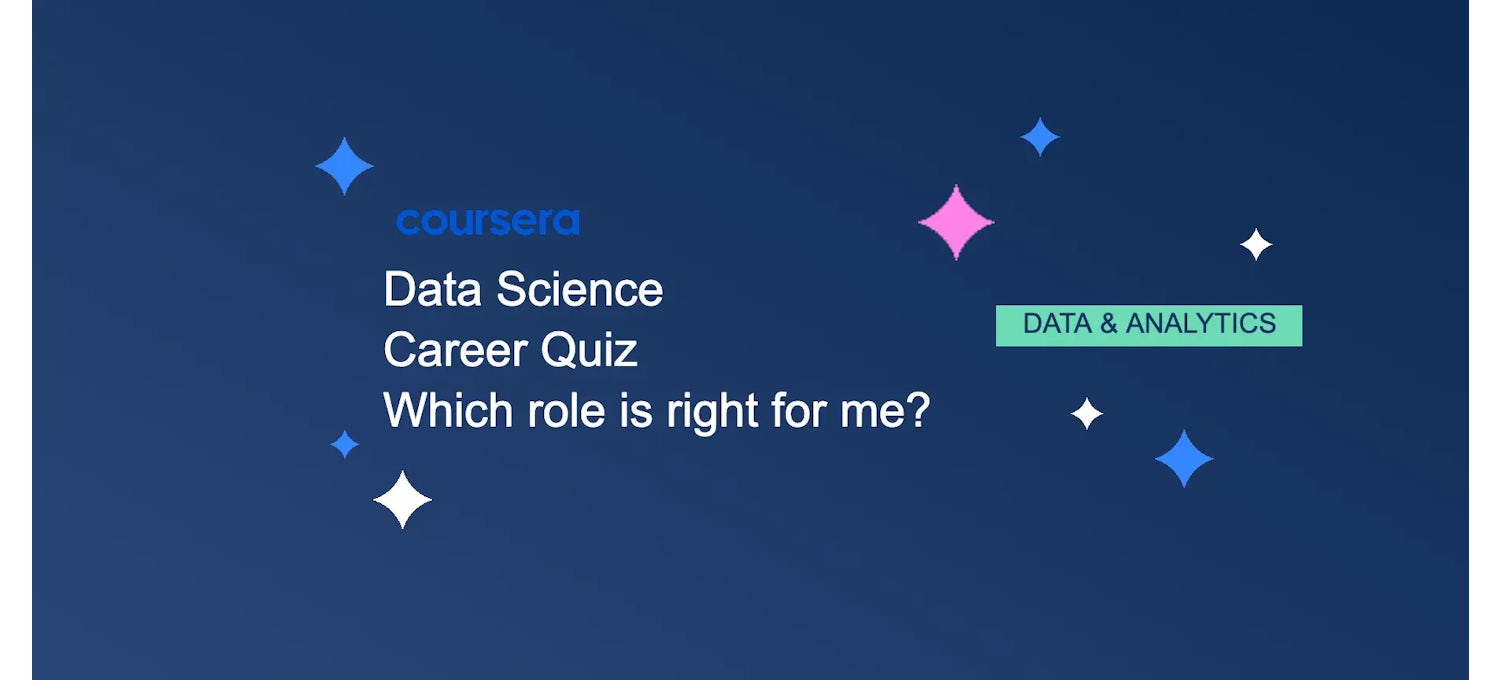The width and height of the screenshot is (1500, 680).
Task: Click the large blue star above Coursera logo
Action: click(344, 166)
